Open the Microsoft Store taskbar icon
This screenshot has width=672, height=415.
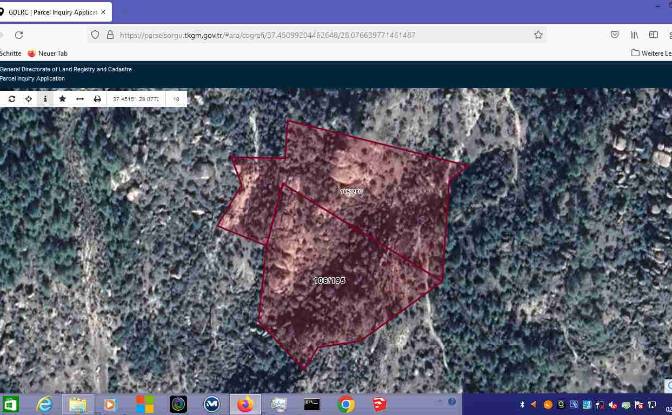click(x=144, y=404)
